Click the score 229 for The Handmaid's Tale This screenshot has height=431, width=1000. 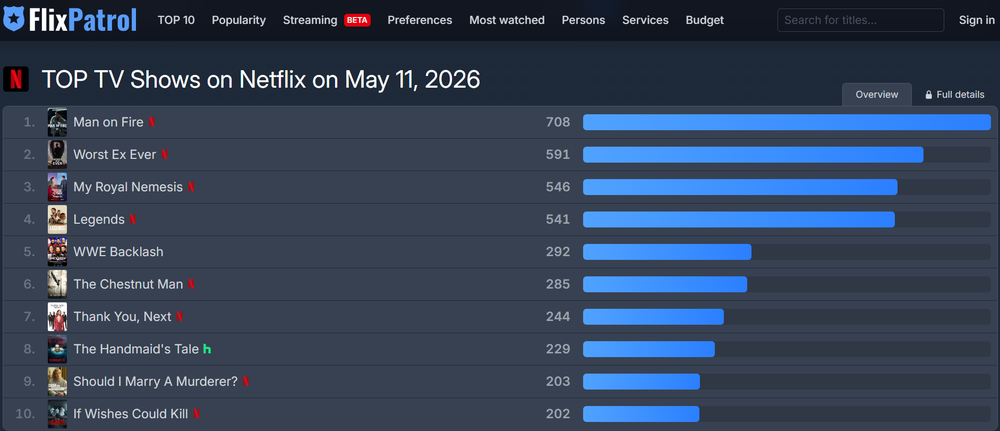coord(558,349)
